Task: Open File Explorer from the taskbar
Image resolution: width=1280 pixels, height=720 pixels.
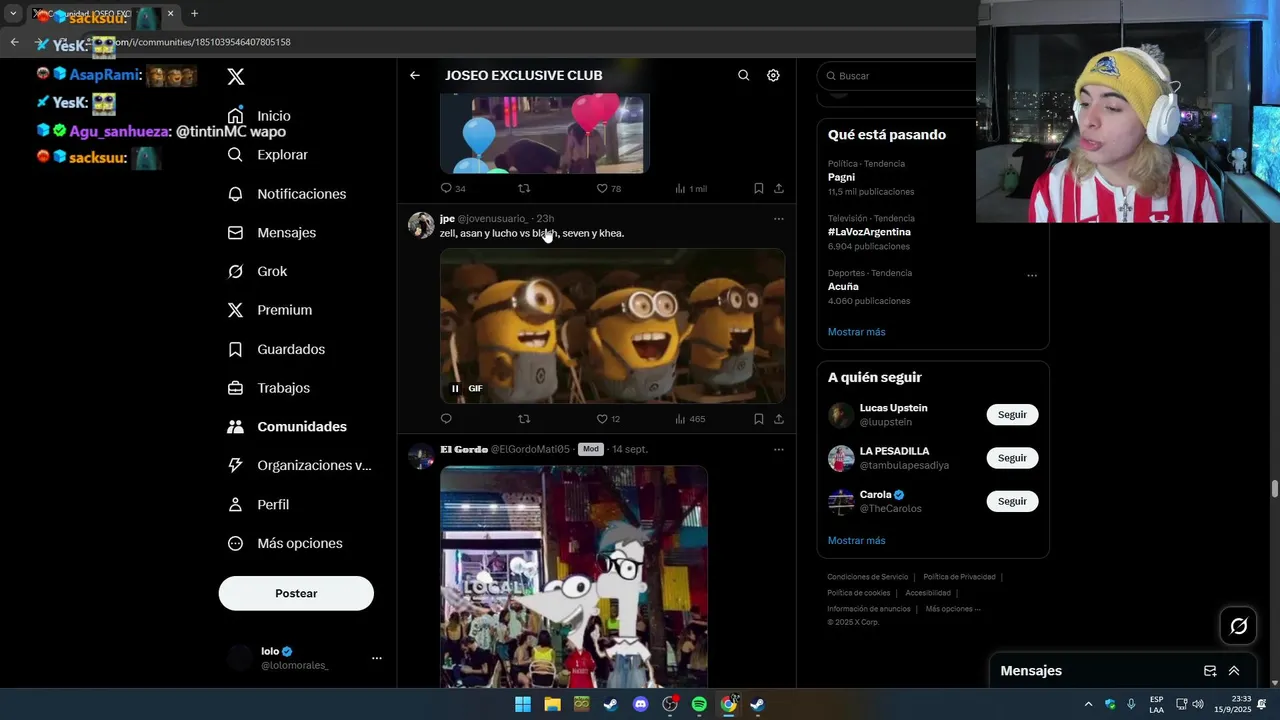Action: coord(552,704)
